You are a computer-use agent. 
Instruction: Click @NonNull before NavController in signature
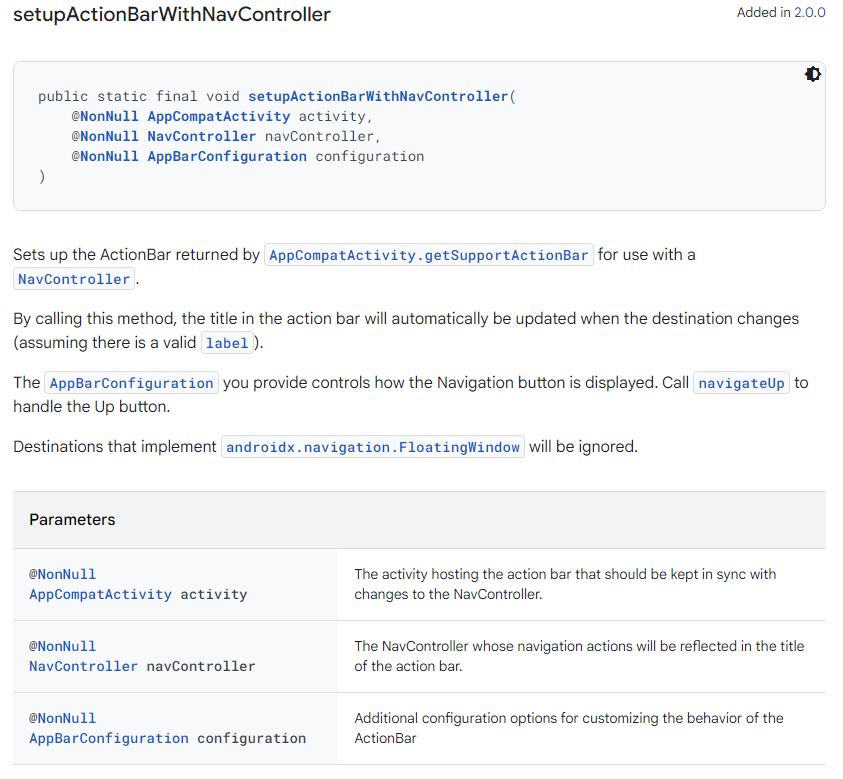[x=105, y=136]
